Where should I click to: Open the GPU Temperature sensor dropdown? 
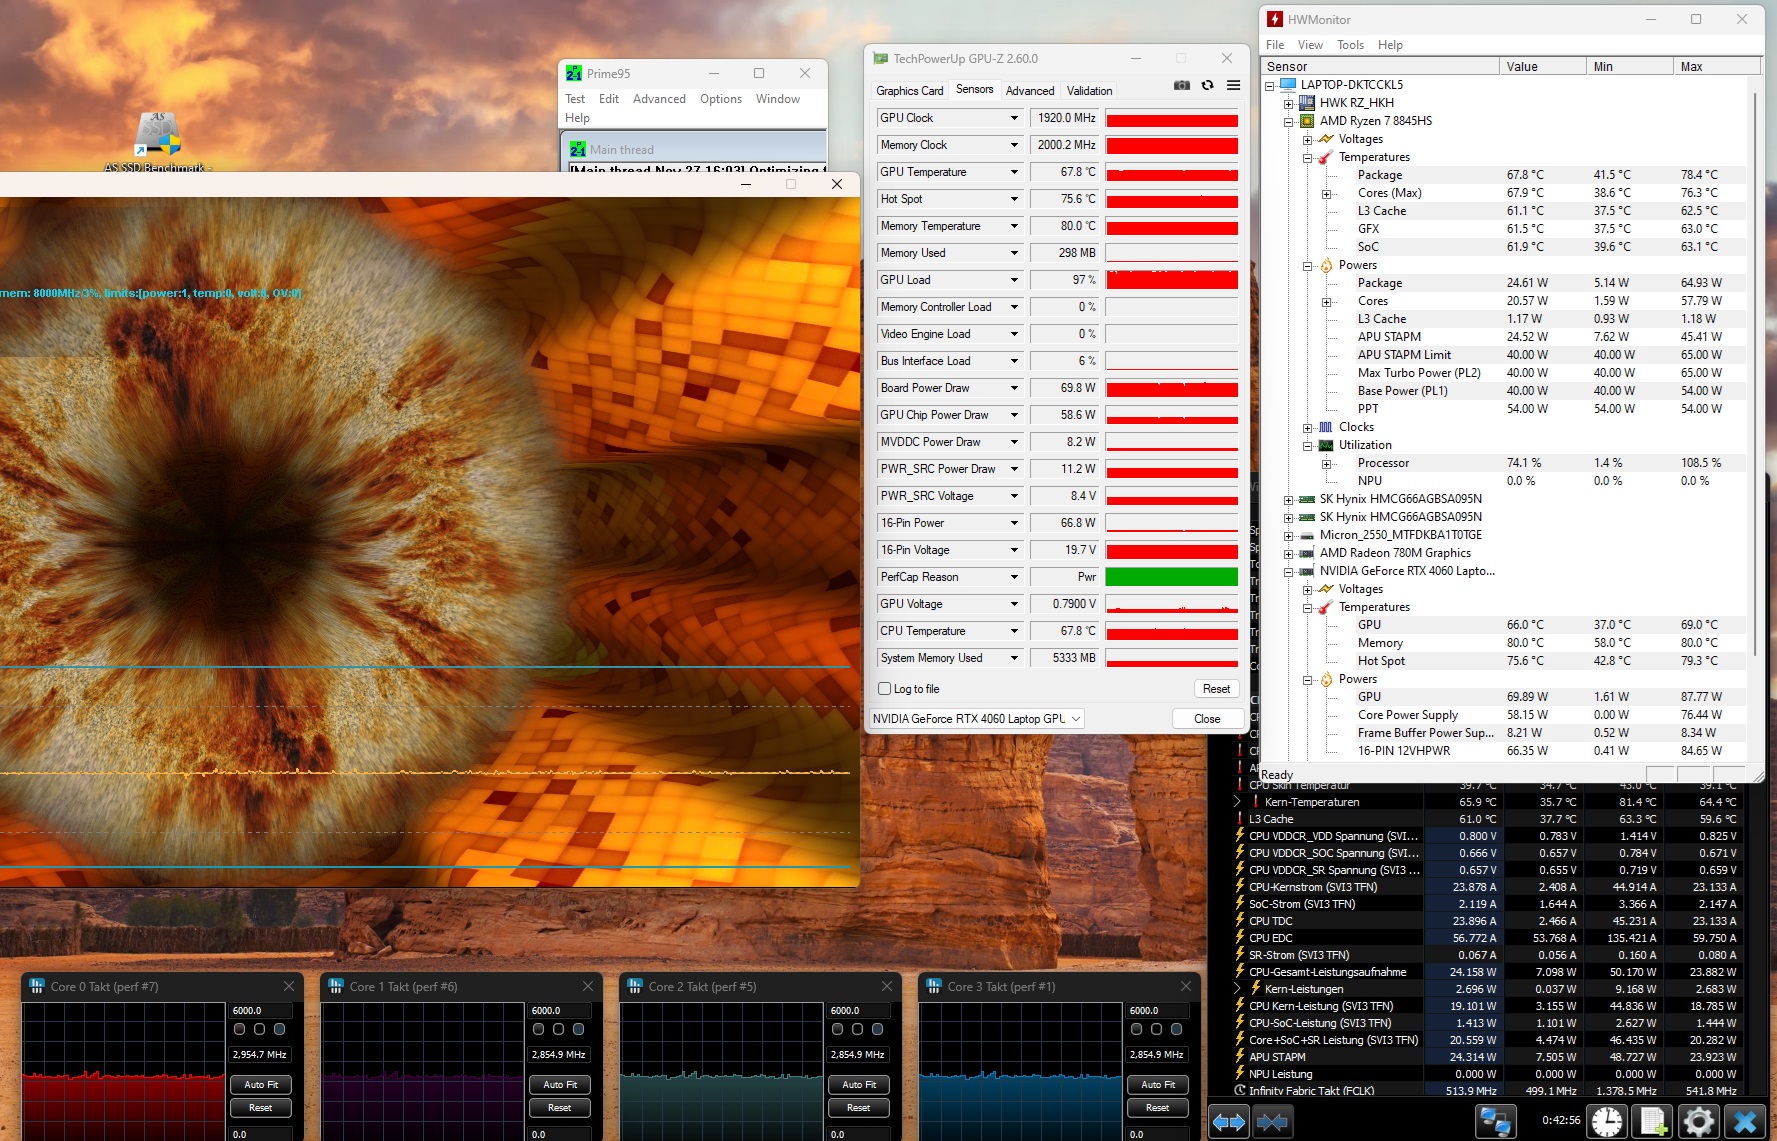click(1014, 172)
